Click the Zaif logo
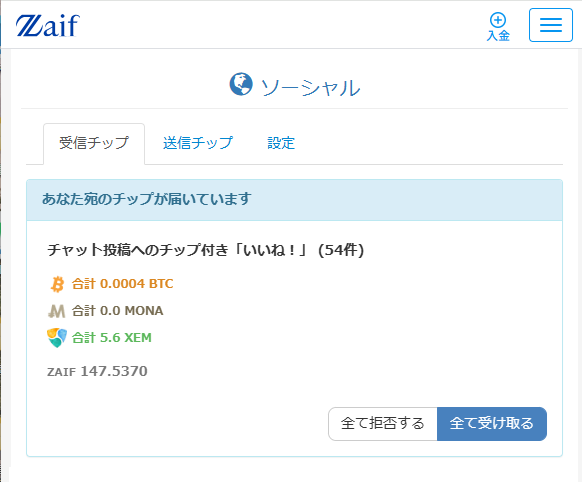 click(x=48, y=26)
